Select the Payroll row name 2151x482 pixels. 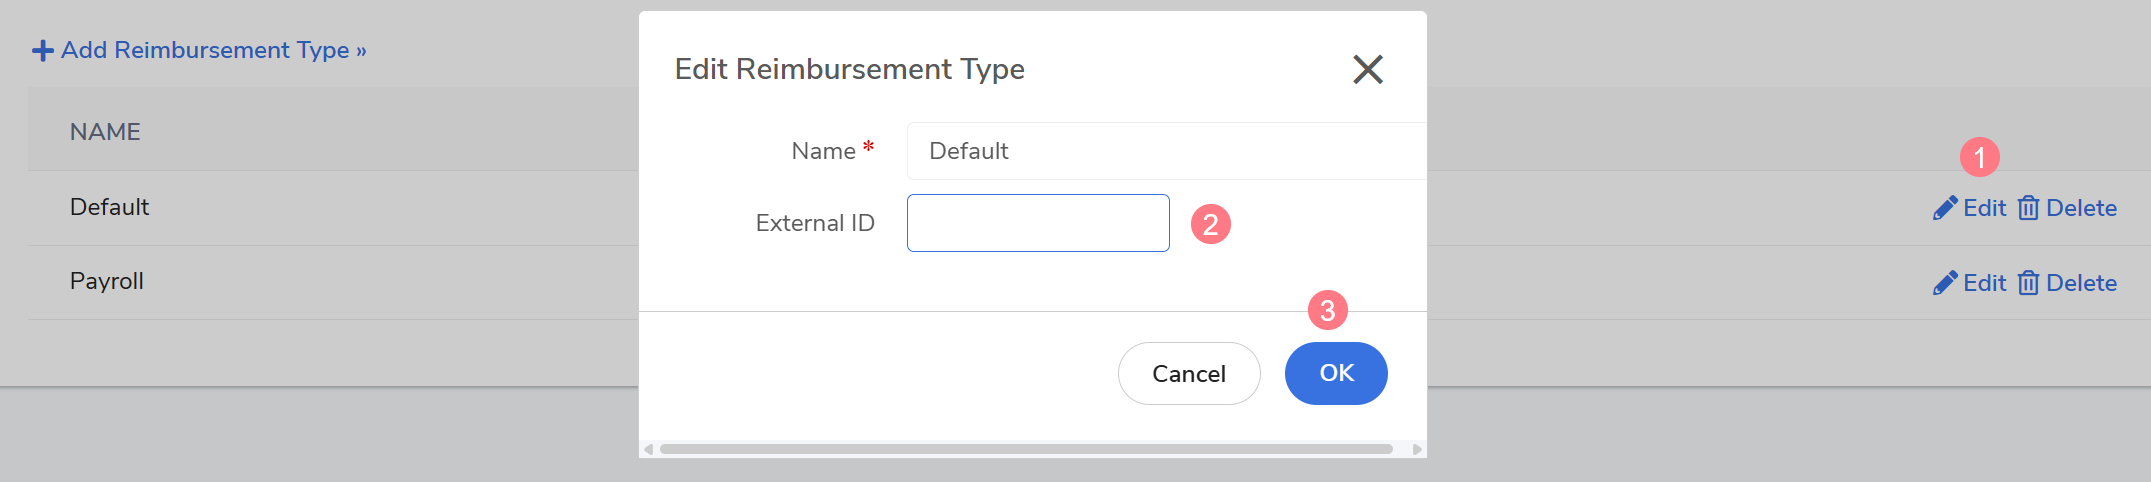[x=107, y=281]
